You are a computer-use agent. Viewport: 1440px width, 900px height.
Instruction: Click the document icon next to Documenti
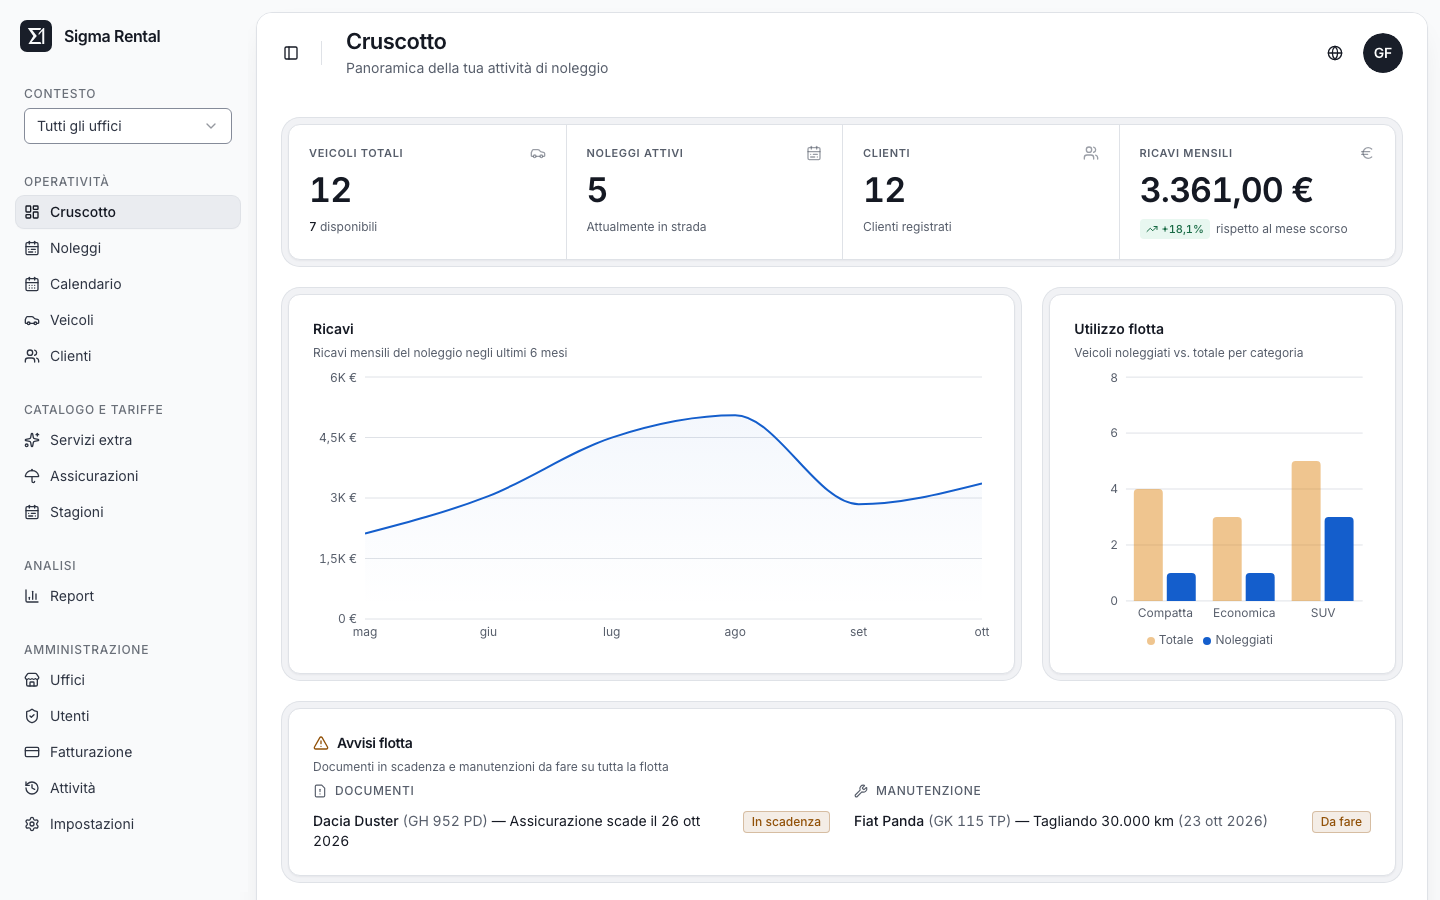320,791
